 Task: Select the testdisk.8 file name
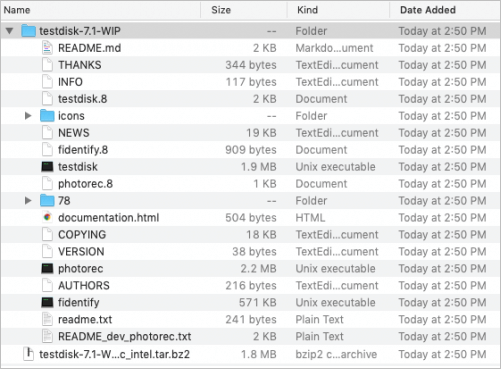83,99
